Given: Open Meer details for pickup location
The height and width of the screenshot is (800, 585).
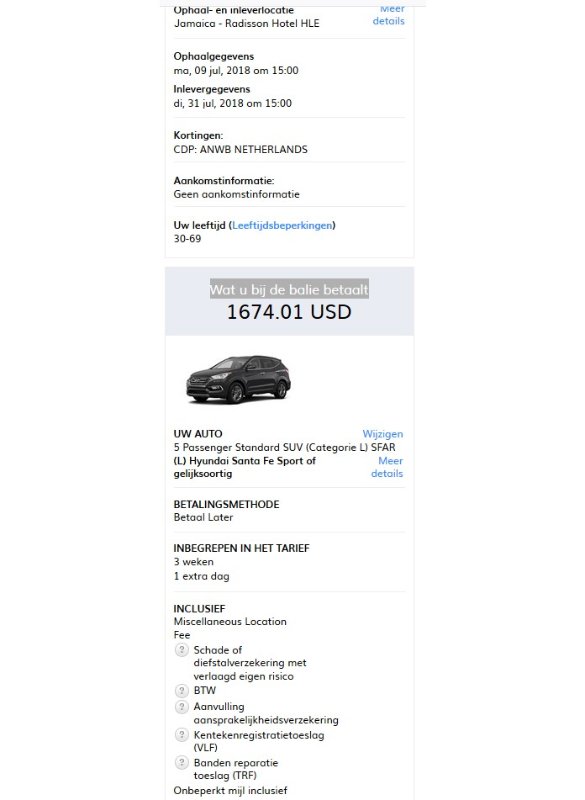Looking at the screenshot, I should [x=389, y=15].
